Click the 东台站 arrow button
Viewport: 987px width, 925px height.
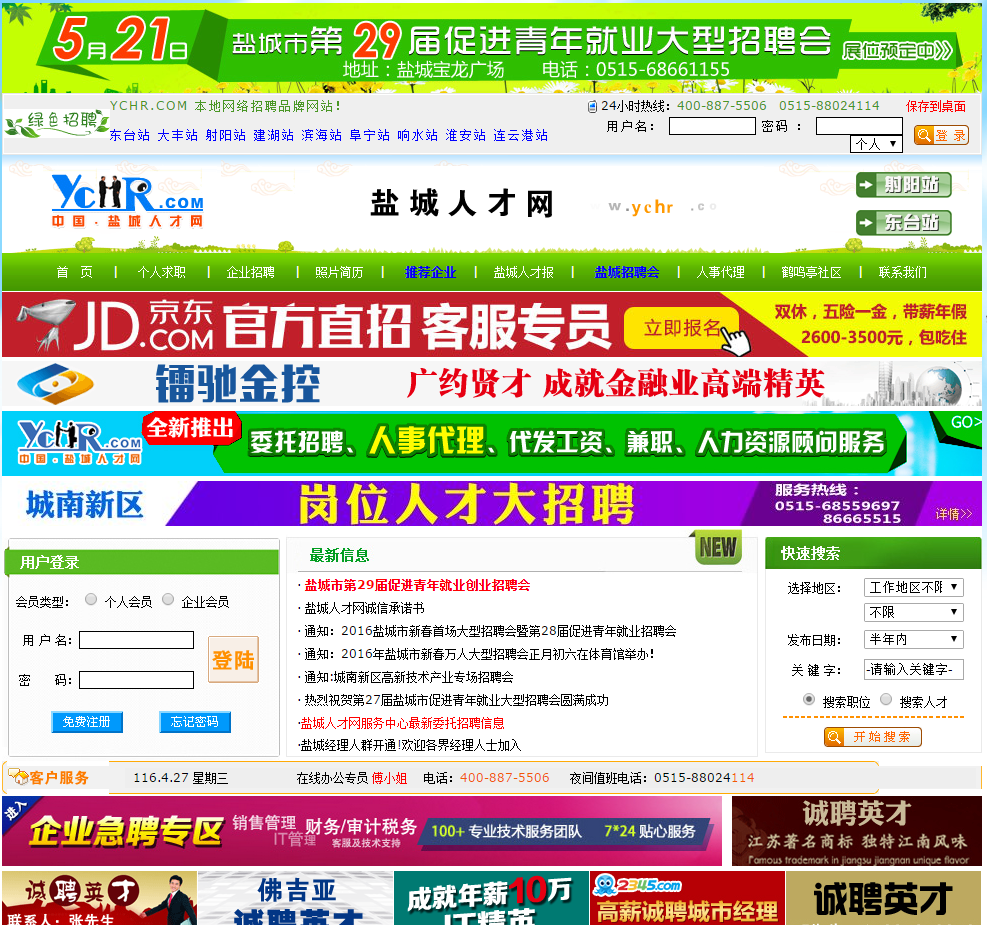pos(903,223)
